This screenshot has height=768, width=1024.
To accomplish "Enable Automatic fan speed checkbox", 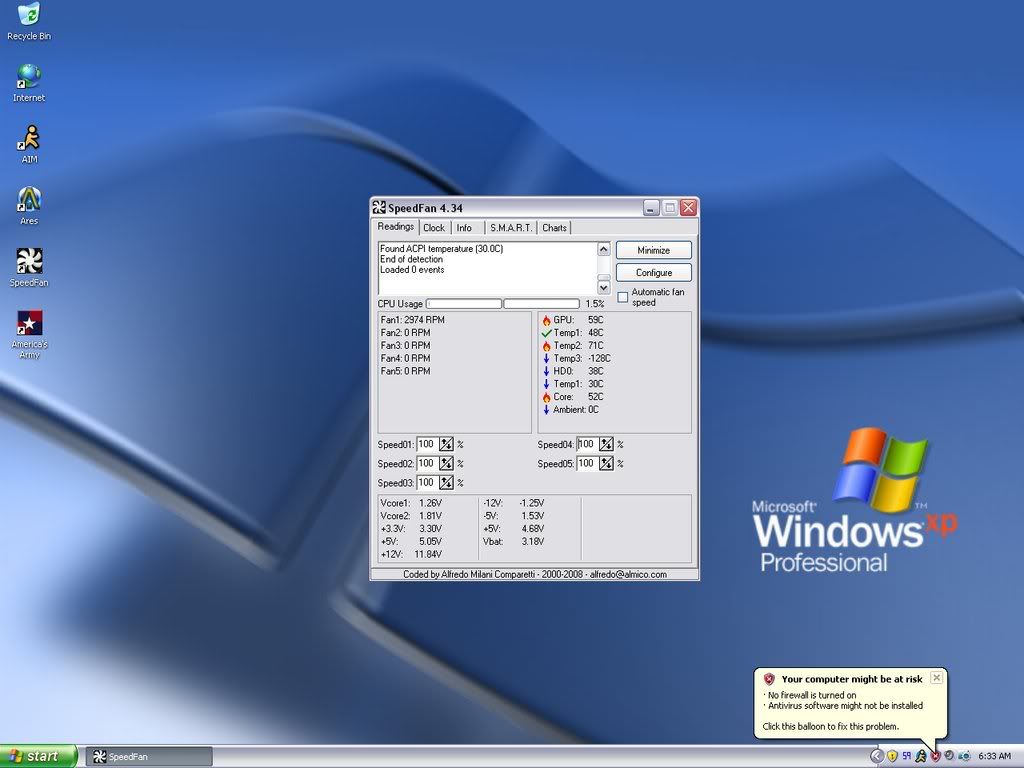I will coord(623,297).
